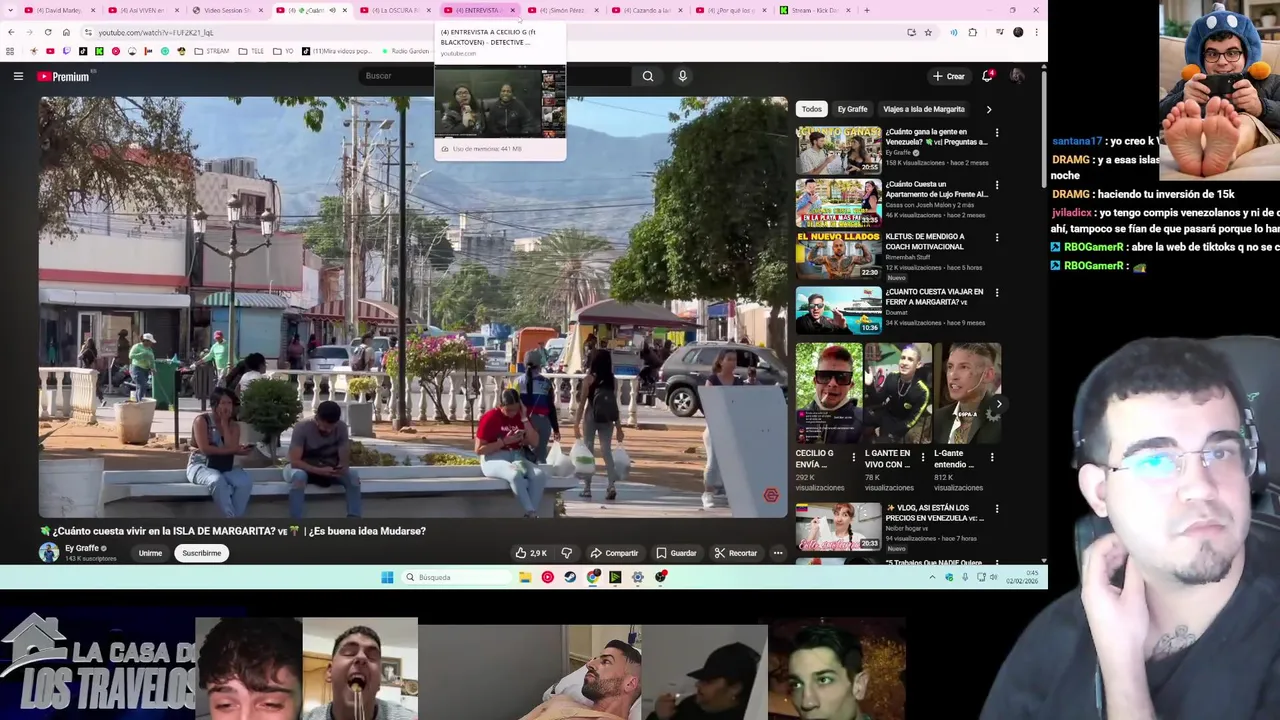Open the STREAM bookmarks folder

coord(212,51)
